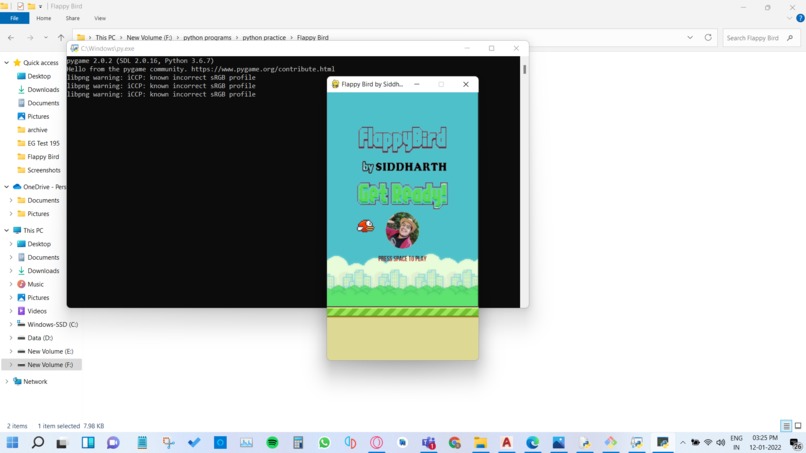The height and width of the screenshot is (453, 806).
Task: Expand the Network tree node
Action: pyautogui.click(x=7, y=382)
